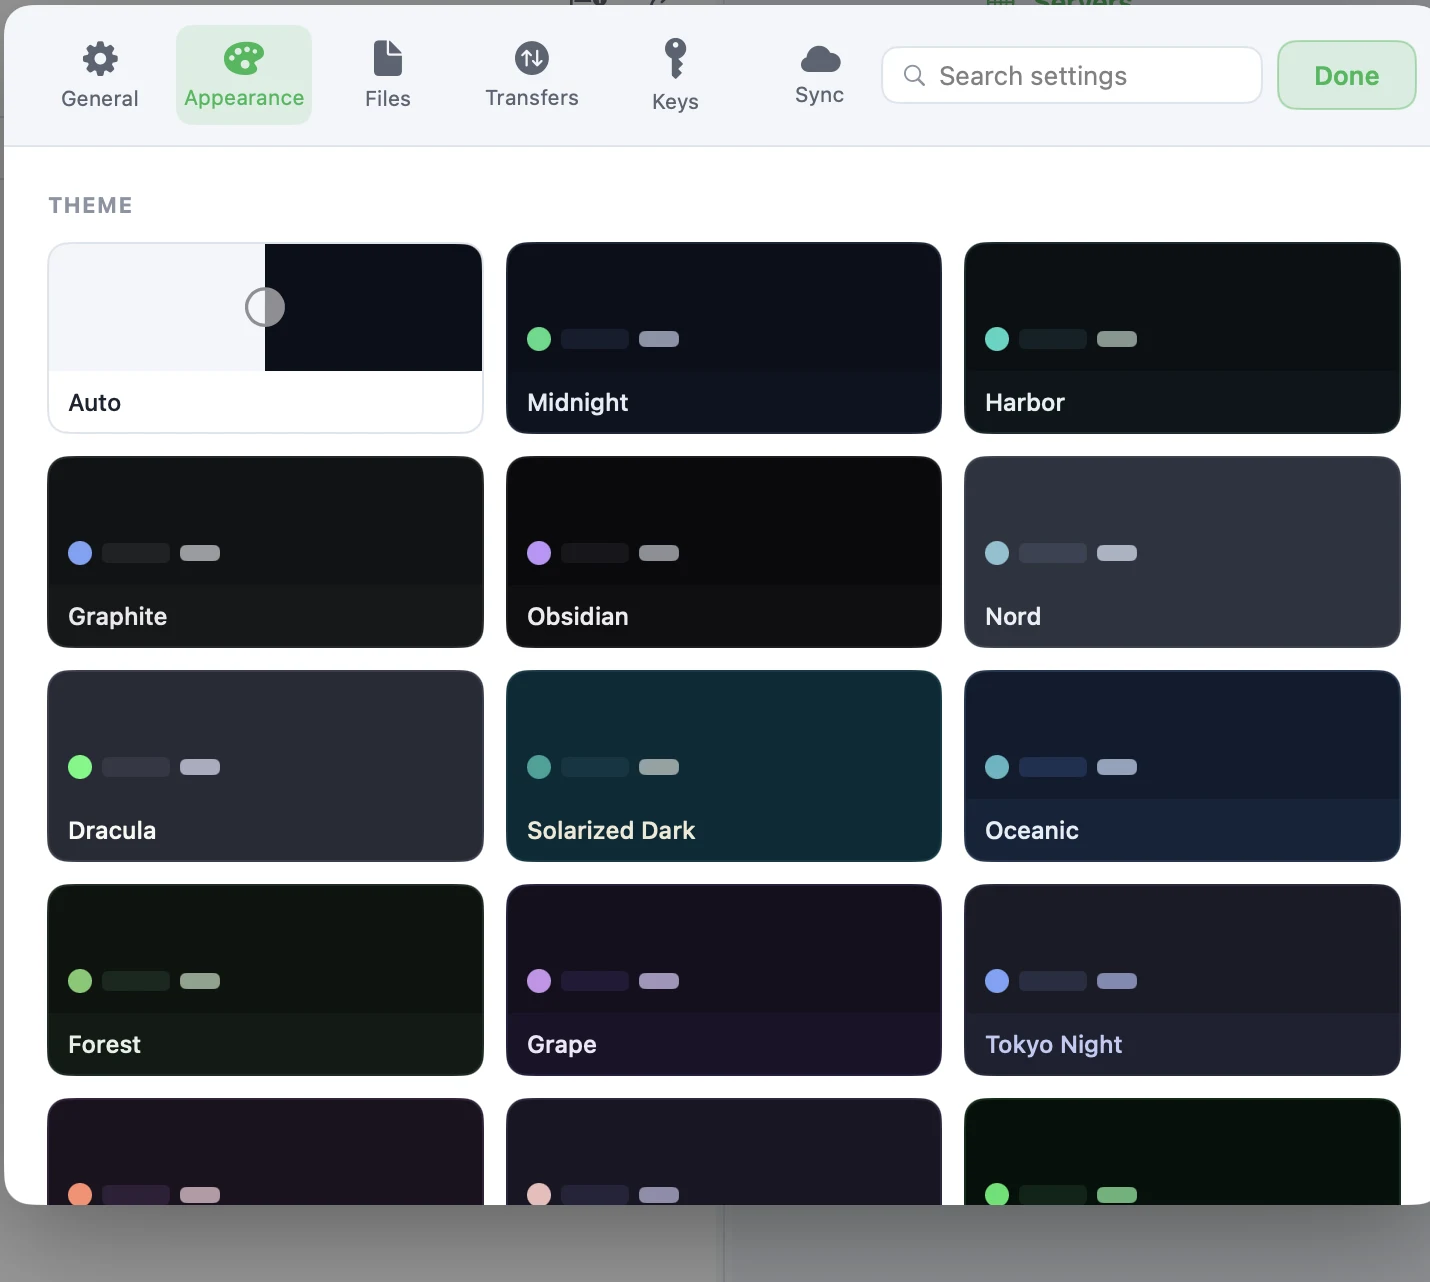Switch to the Keys tab label
This screenshot has width=1430, height=1282.
click(676, 102)
